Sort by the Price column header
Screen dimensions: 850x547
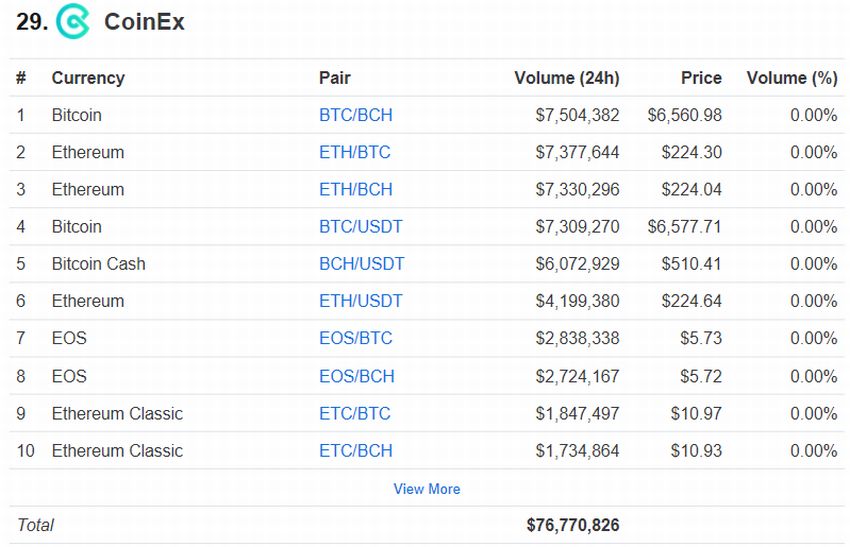point(701,78)
